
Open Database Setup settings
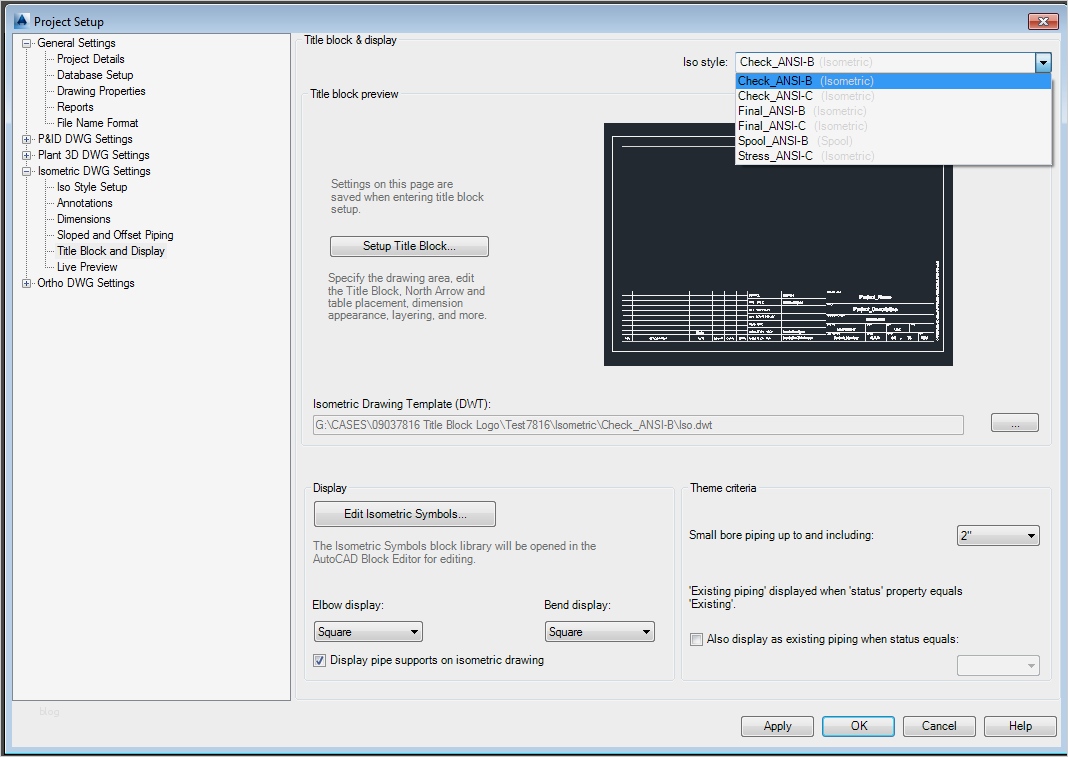95,75
